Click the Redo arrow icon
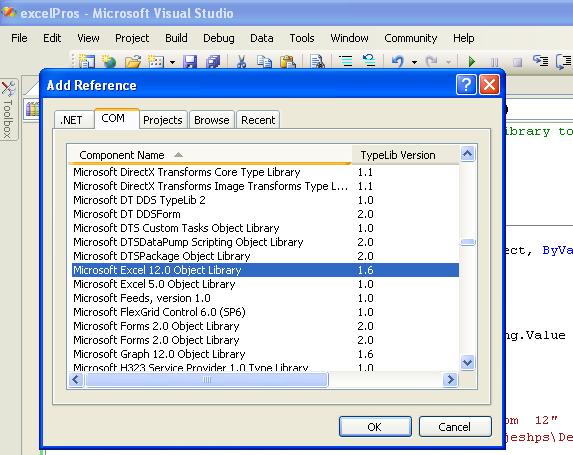The width and height of the screenshot is (573, 455). click(x=432, y=61)
